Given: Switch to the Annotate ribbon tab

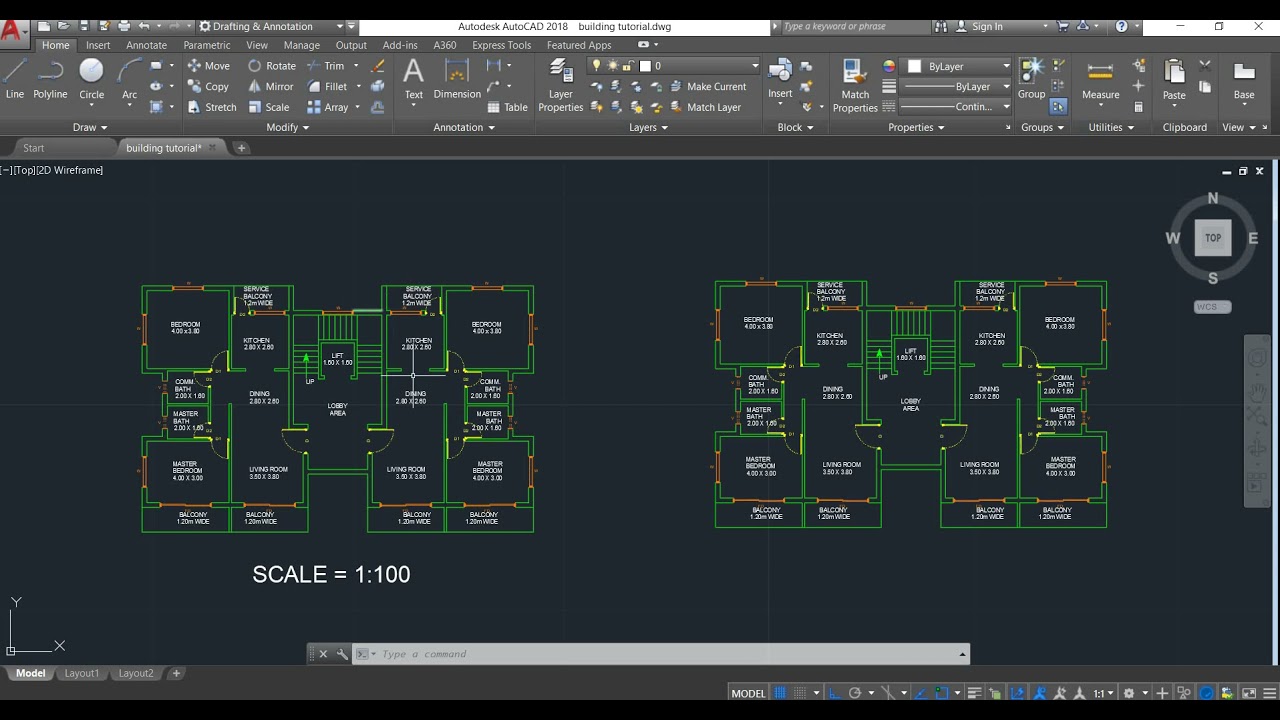Looking at the screenshot, I should [146, 45].
